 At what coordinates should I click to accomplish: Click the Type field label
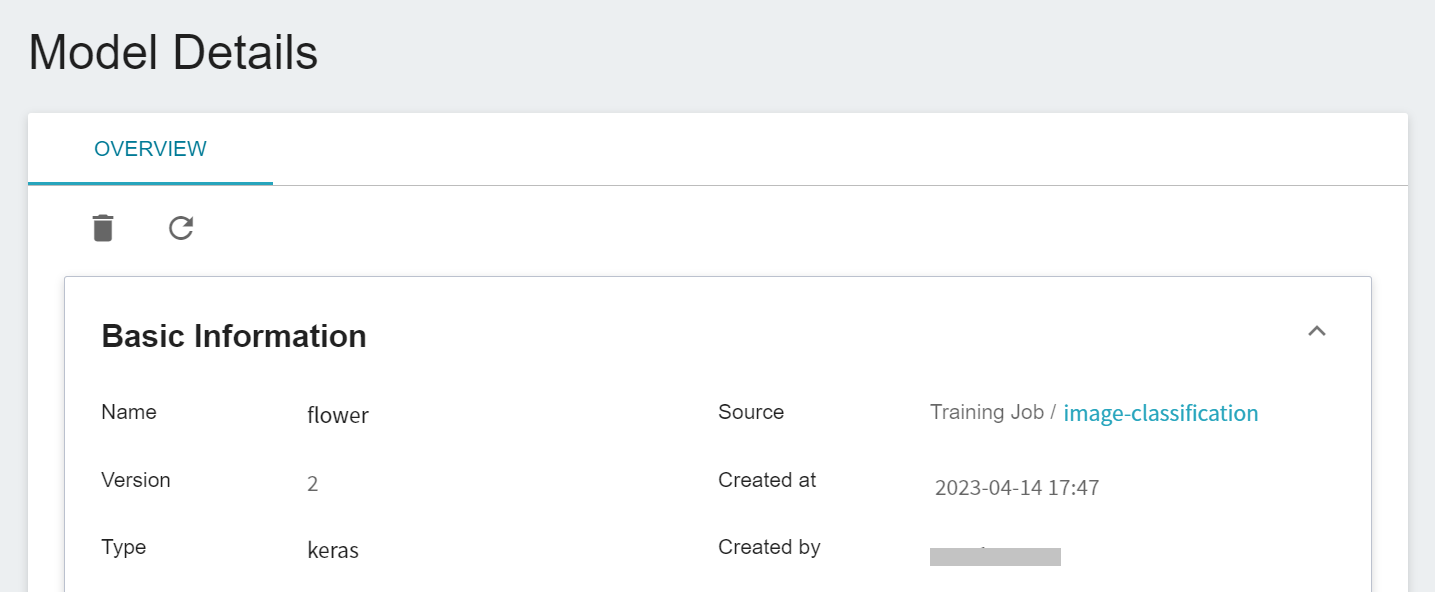[x=124, y=547]
